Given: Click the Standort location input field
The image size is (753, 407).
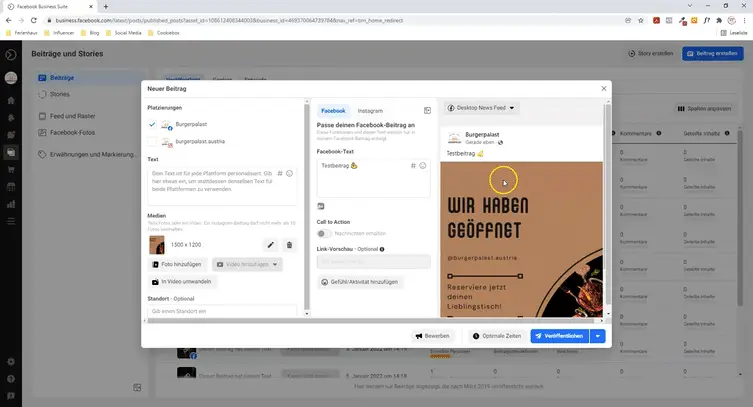Looking at the screenshot, I should click(x=222, y=311).
